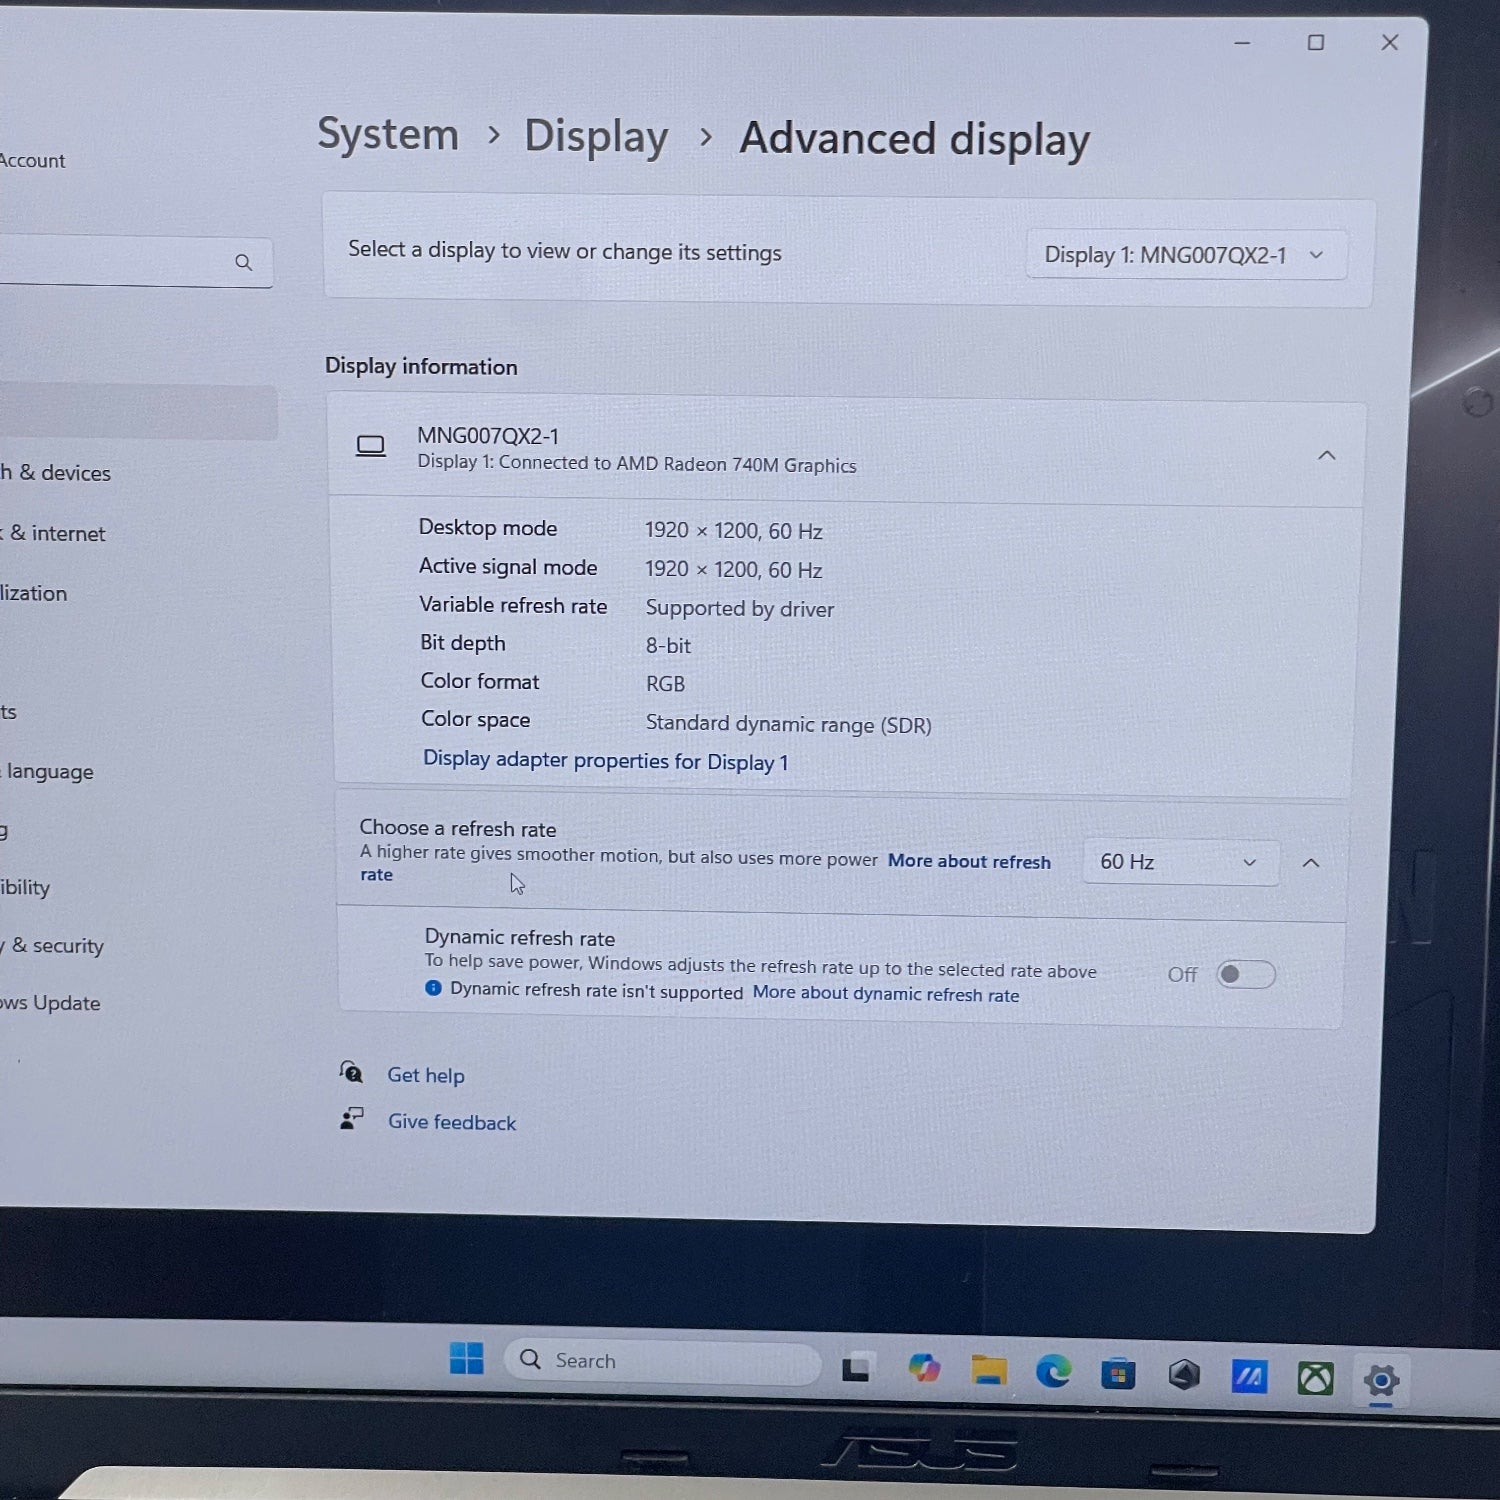Screen dimensions: 1500x1500
Task: Open the Display 1 selection dropdown
Action: 1185,256
